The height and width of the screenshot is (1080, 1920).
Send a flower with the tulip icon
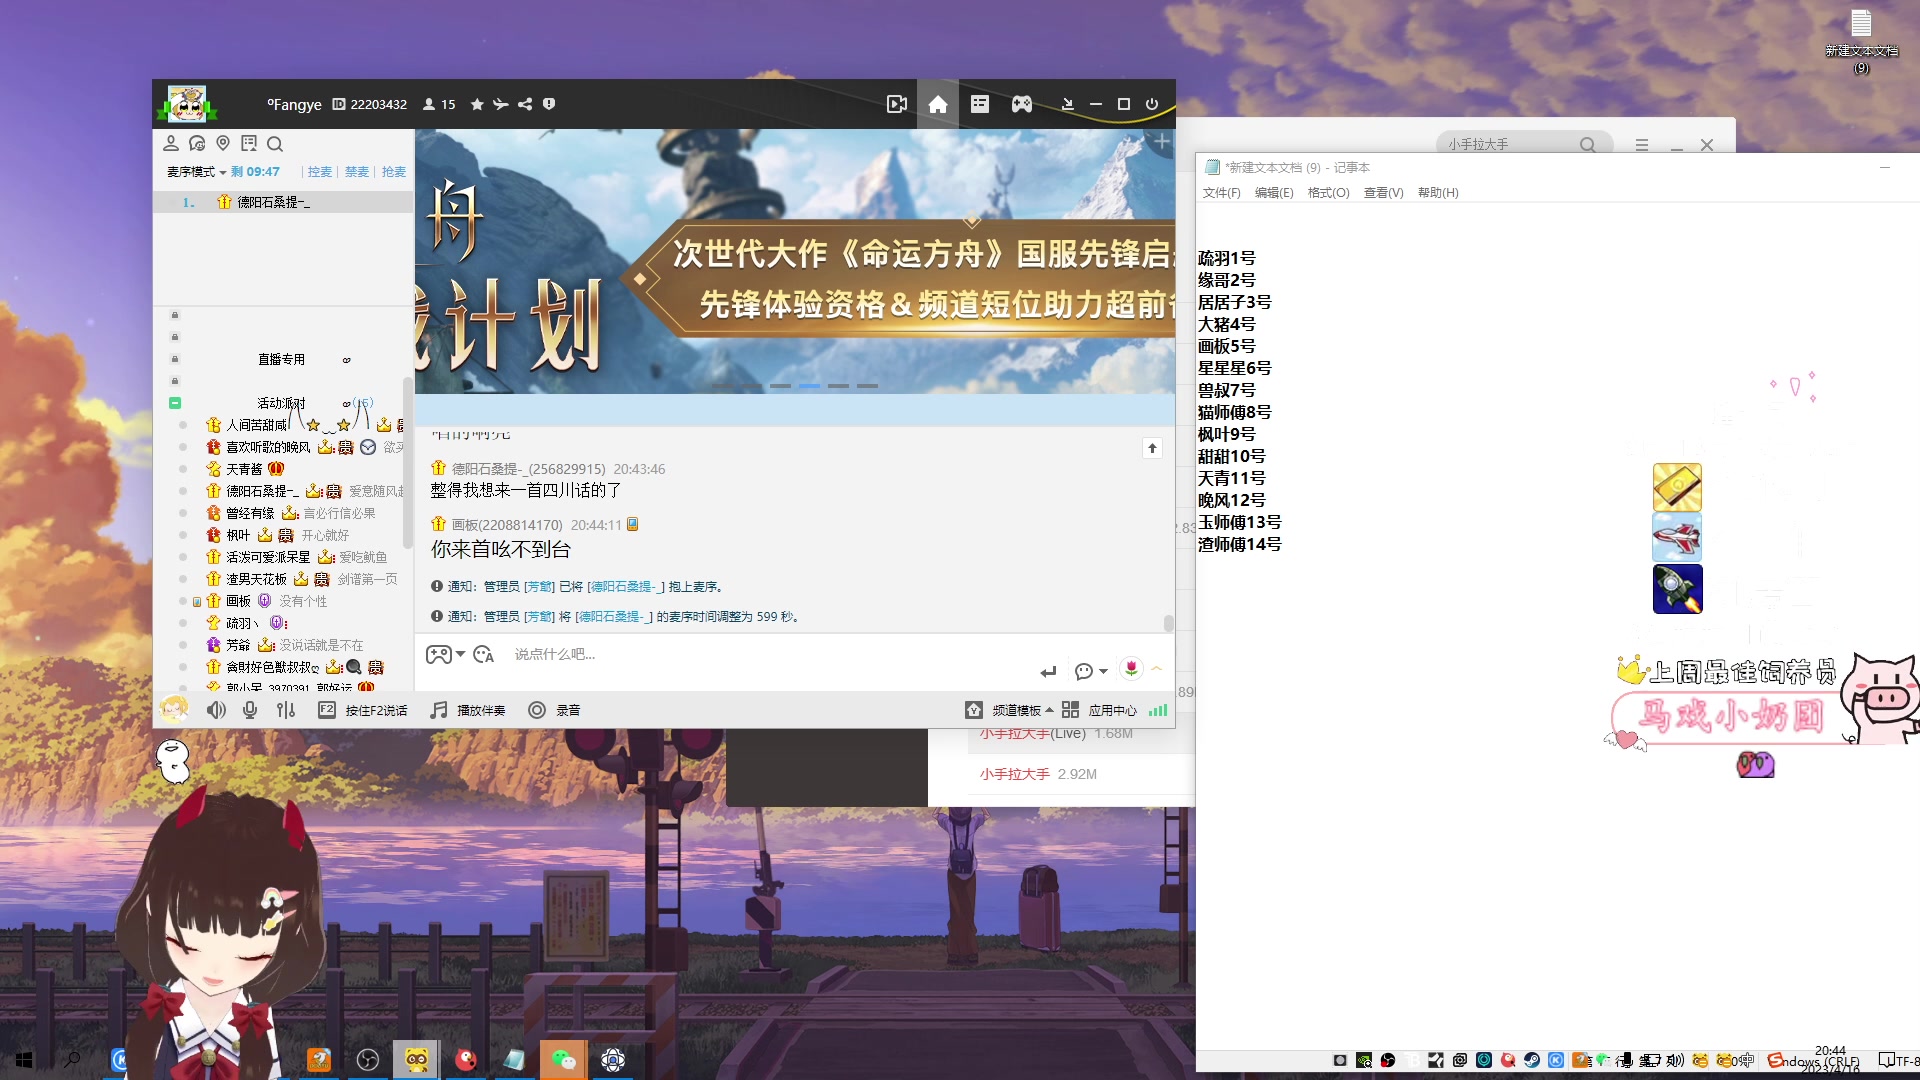pos(1131,668)
